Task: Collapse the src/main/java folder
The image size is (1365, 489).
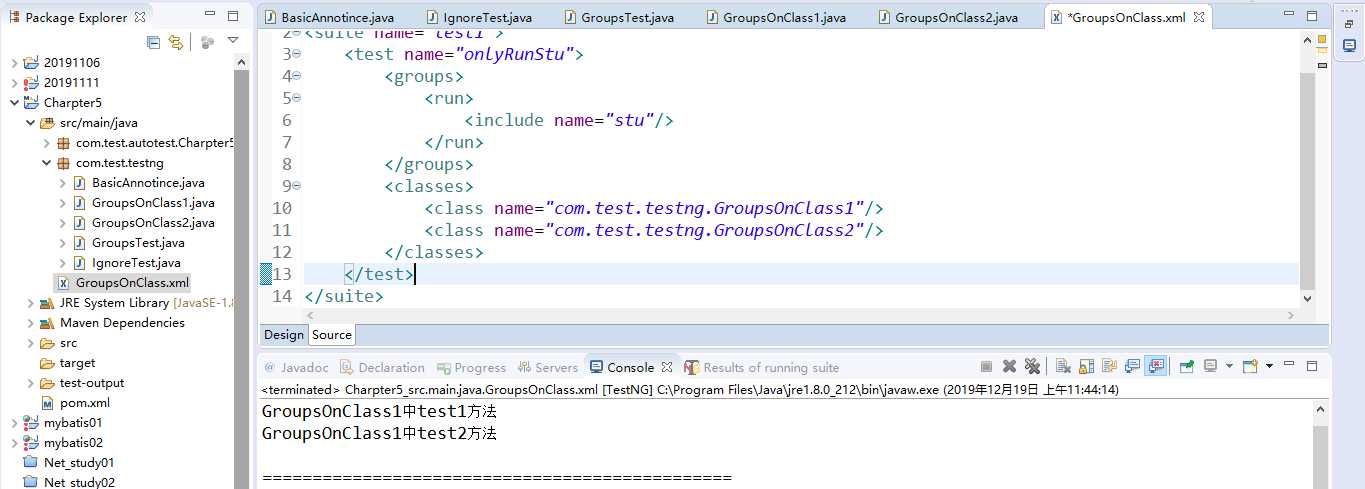Action: (x=30, y=122)
